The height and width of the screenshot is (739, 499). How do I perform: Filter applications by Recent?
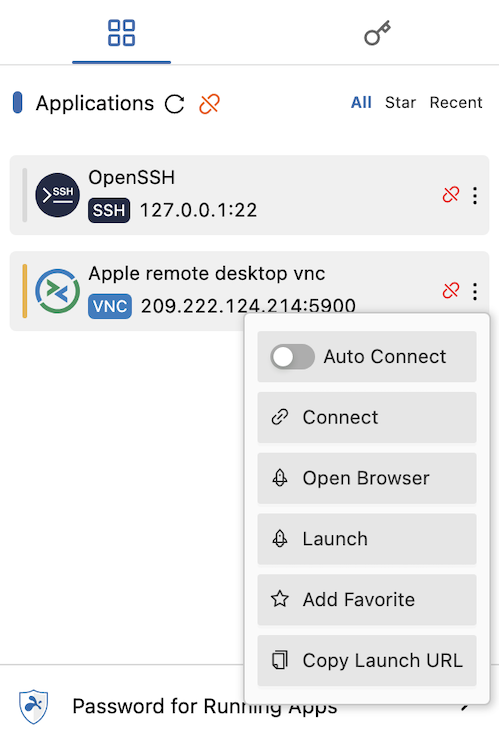tap(456, 102)
